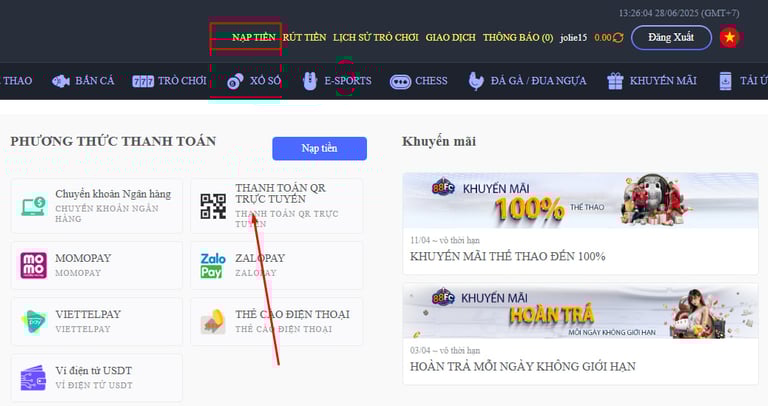Click the blue Nạp tiền button
Image resolution: width=768 pixels, height=406 pixels.
(319, 148)
